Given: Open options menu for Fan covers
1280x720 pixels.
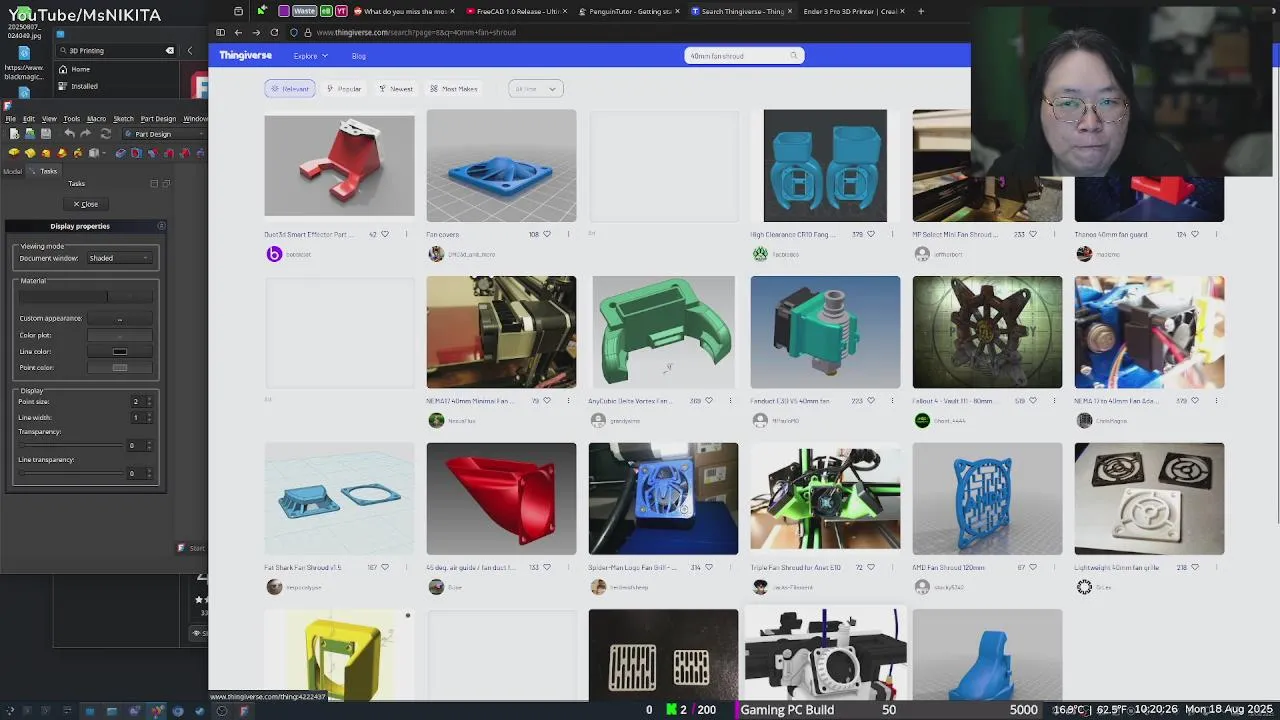Looking at the screenshot, I should coord(568,234).
